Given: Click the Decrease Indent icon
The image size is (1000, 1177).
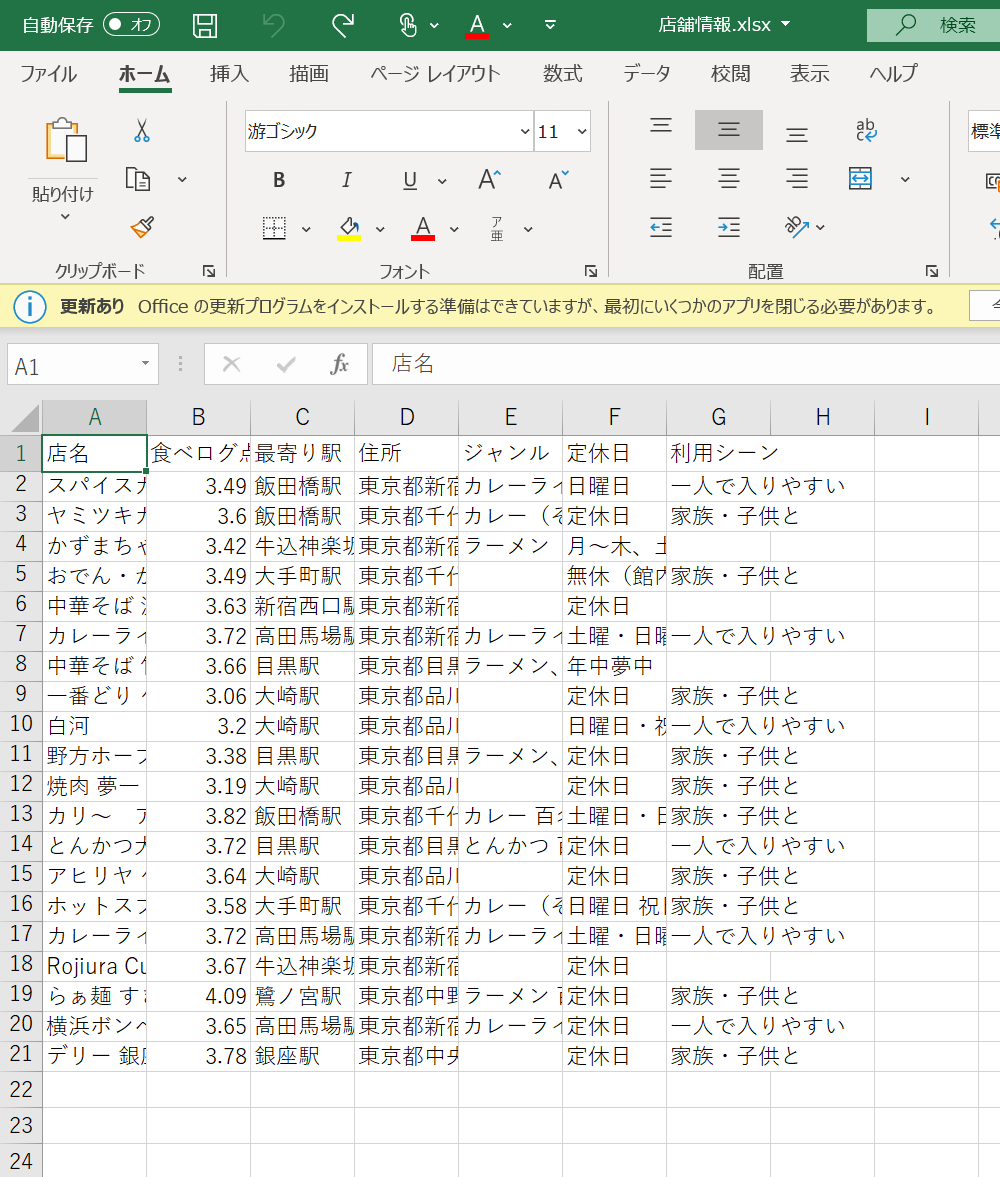Looking at the screenshot, I should click(x=661, y=227).
